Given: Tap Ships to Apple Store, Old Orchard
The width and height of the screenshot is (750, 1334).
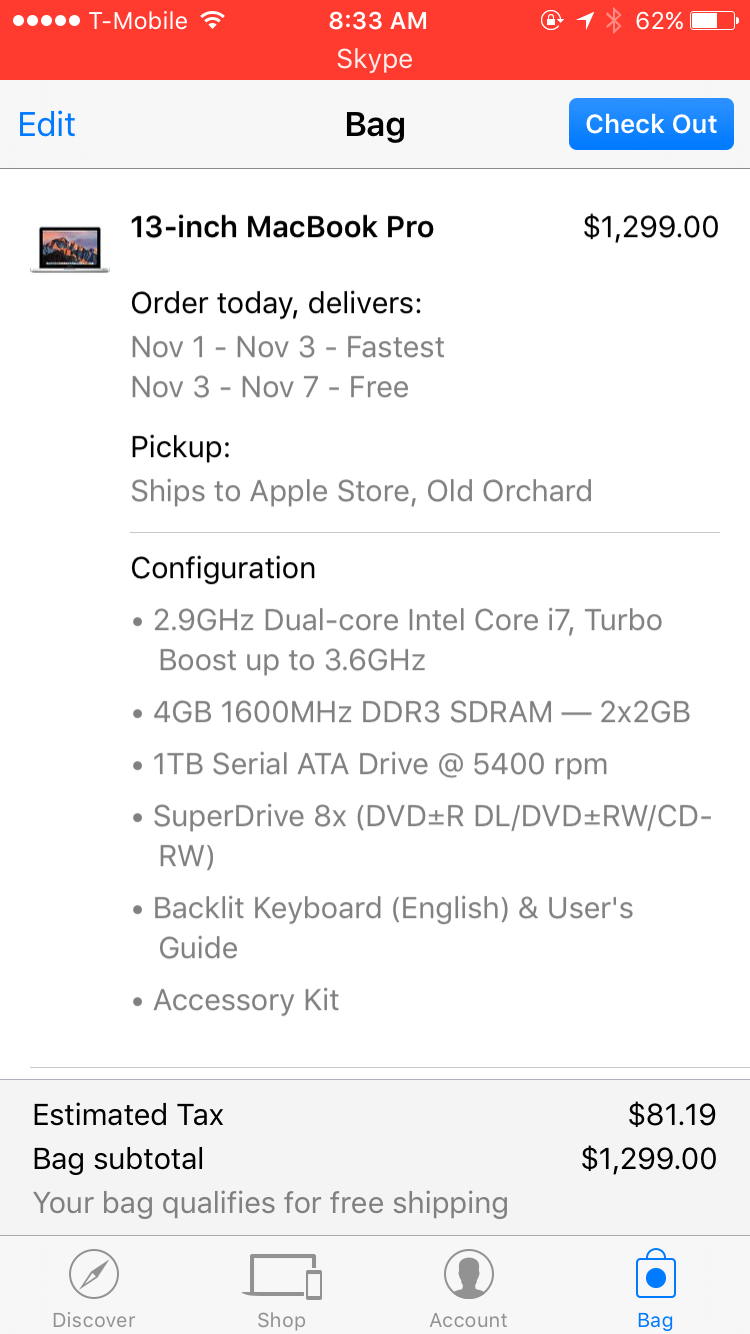Looking at the screenshot, I should [361, 491].
